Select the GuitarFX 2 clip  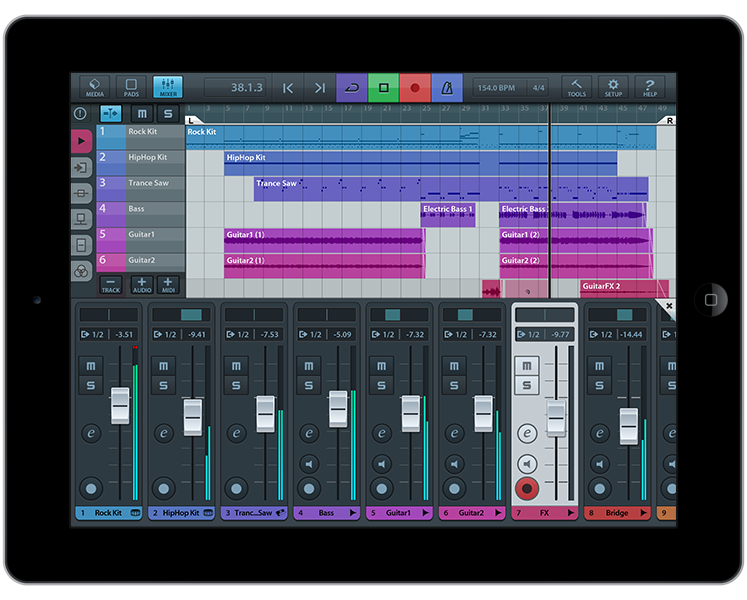tap(624, 289)
